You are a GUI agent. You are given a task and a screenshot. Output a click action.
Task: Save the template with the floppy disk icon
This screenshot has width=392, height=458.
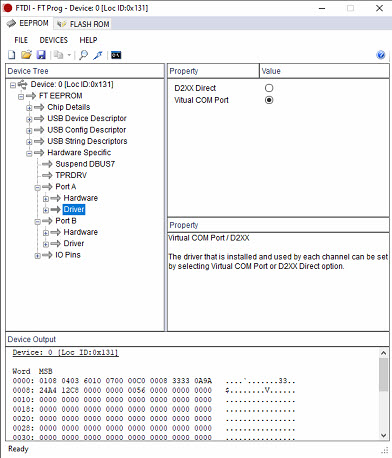(x=41, y=55)
